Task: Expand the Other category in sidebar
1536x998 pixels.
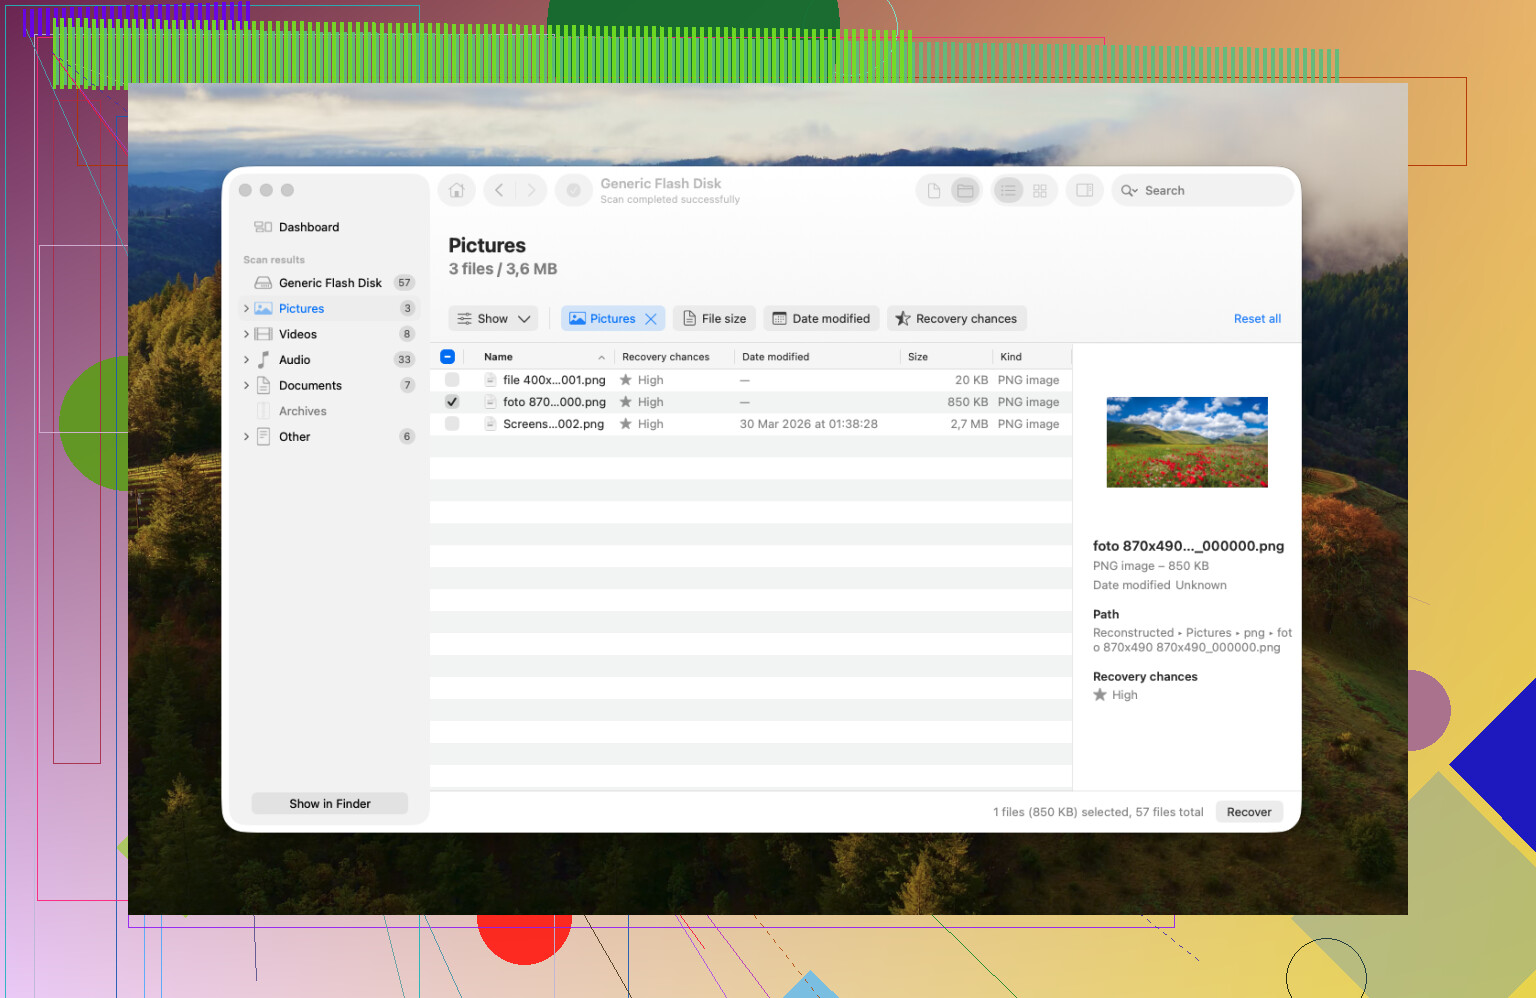Action: tap(246, 437)
